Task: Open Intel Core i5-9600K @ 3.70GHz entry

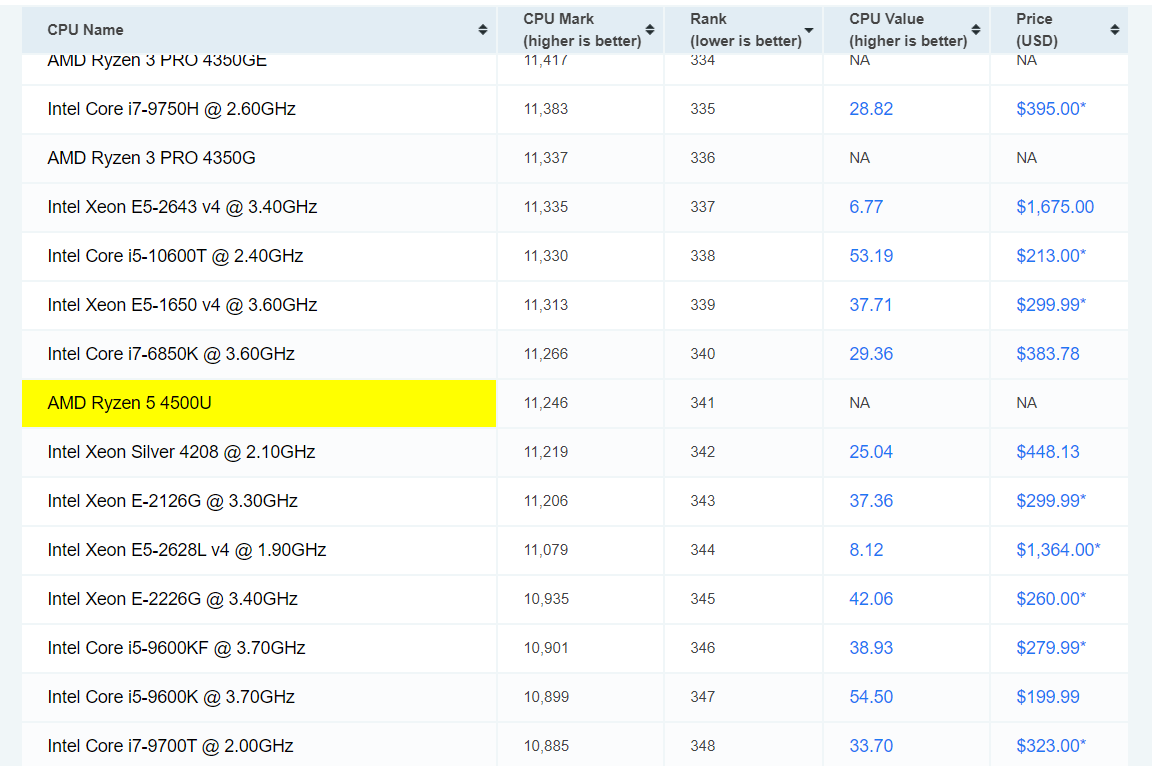Action: [170, 697]
